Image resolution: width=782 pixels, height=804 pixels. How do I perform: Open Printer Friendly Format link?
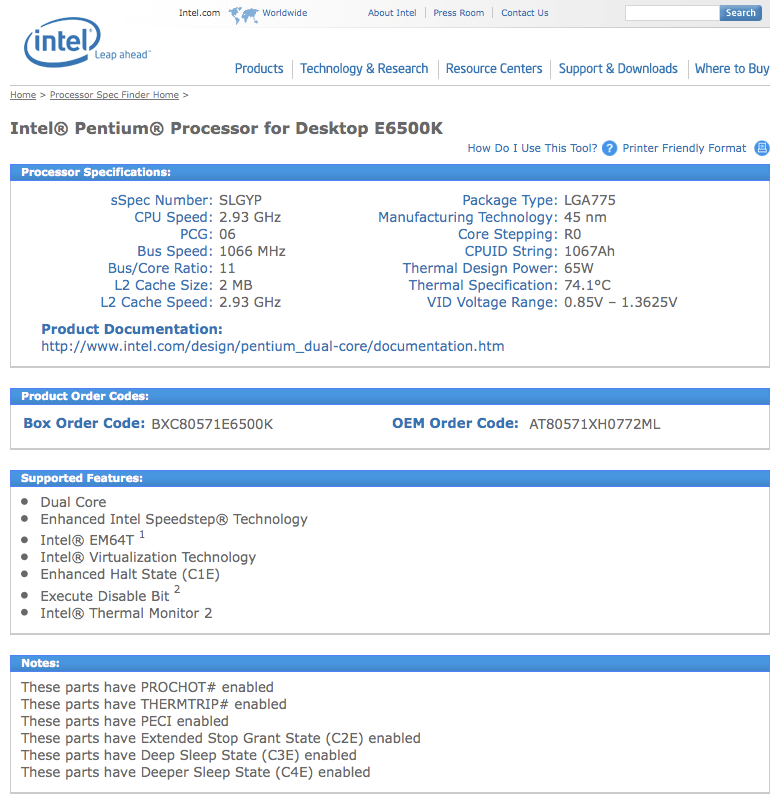click(x=684, y=148)
